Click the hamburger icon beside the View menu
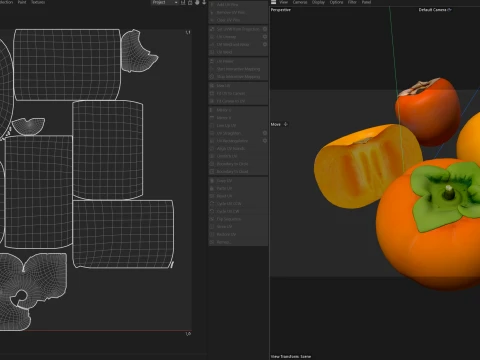This screenshot has width=480, height=360. pyautogui.click(x=273, y=2)
